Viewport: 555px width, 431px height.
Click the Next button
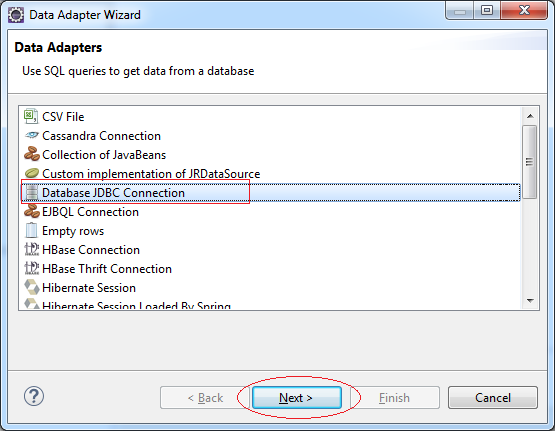[x=297, y=398]
